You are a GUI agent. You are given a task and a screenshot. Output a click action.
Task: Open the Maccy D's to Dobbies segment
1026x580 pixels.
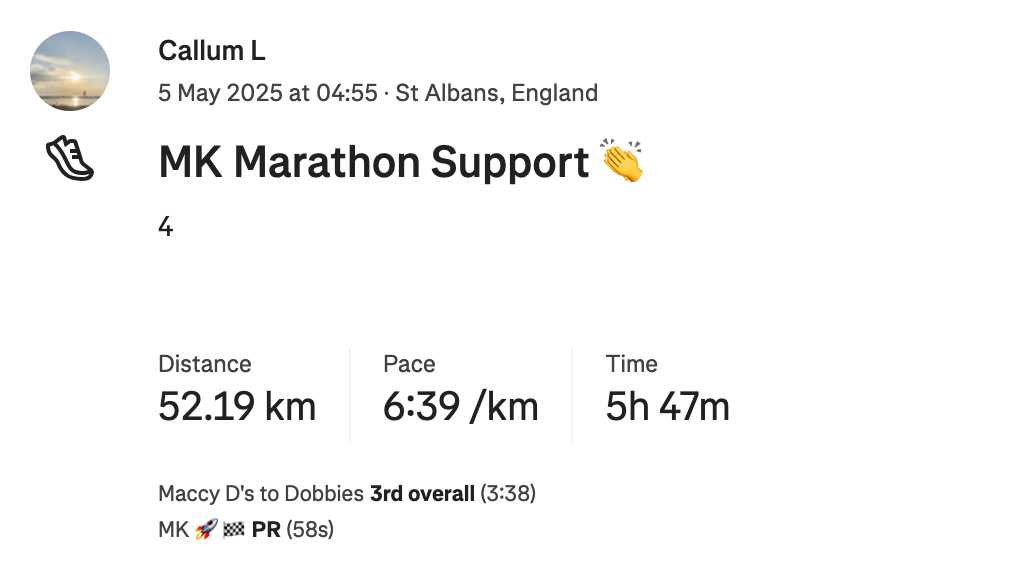click(x=261, y=494)
